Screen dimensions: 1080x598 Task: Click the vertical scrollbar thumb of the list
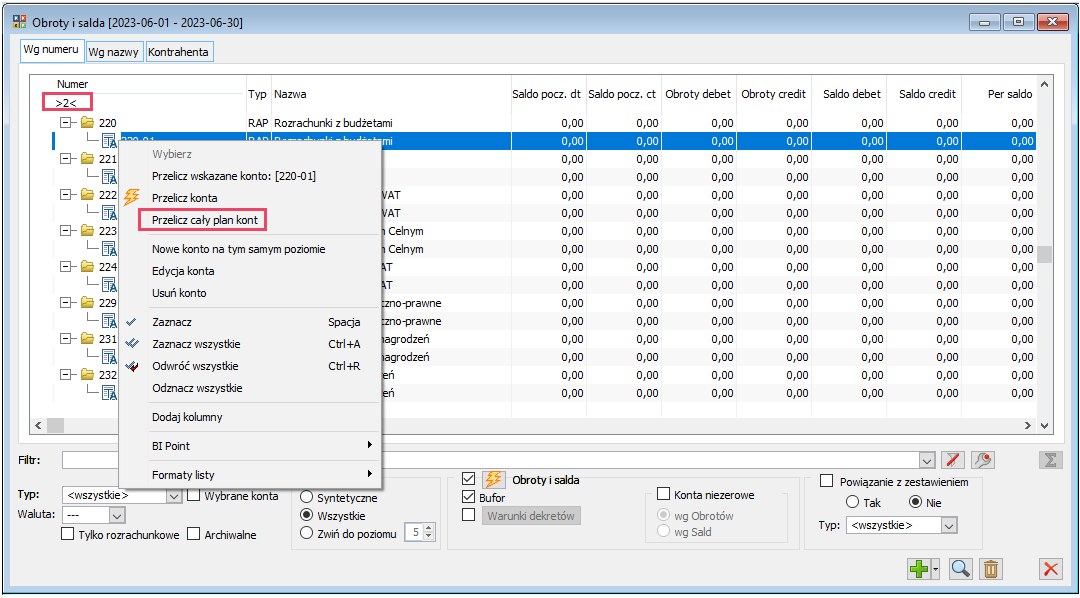click(1045, 255)
